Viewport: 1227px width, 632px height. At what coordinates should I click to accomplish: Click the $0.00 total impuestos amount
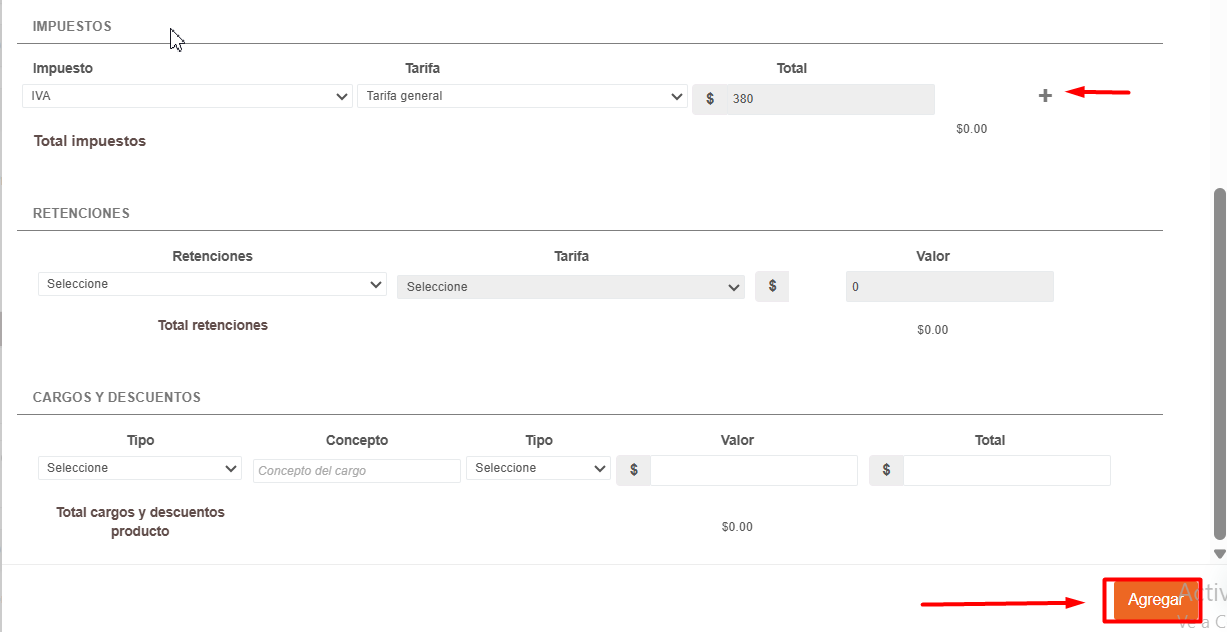[972, 129]
